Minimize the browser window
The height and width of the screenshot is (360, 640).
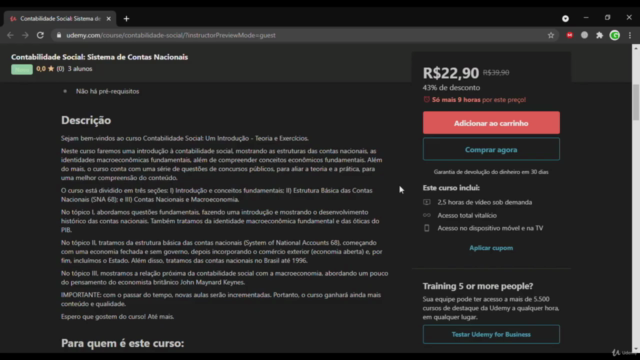tap(586, 18)
